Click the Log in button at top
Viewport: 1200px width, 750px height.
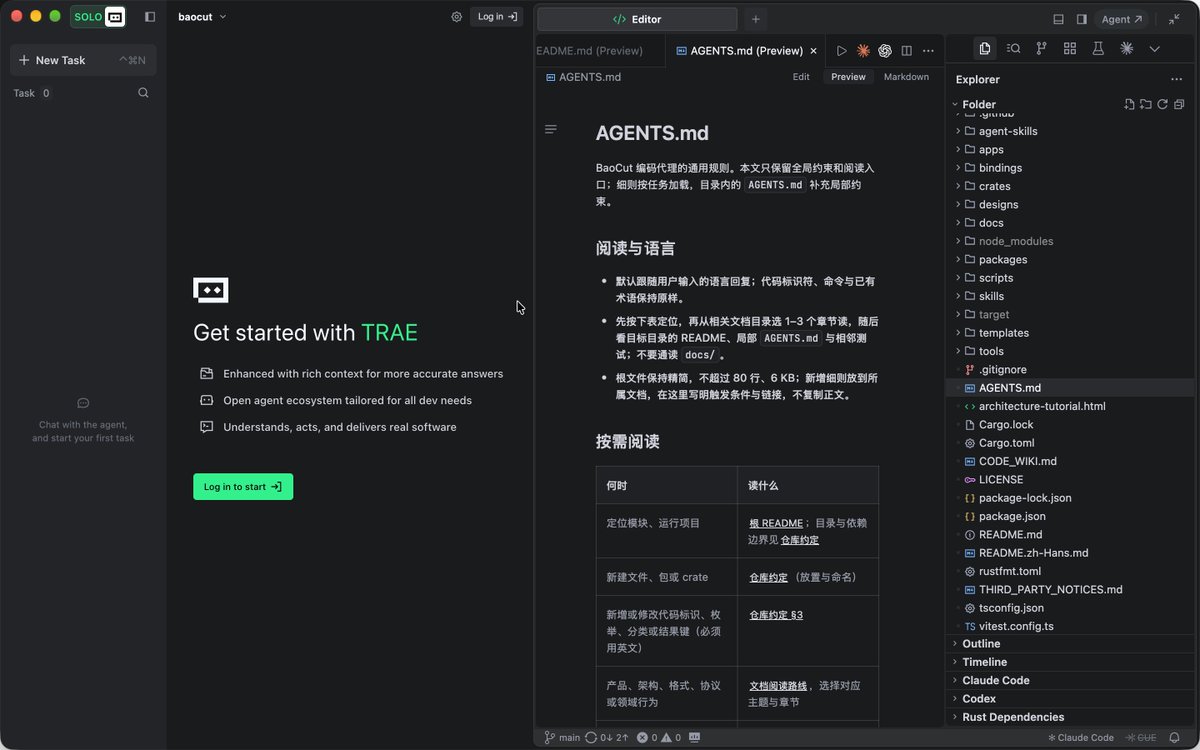(x=496, y=17)
